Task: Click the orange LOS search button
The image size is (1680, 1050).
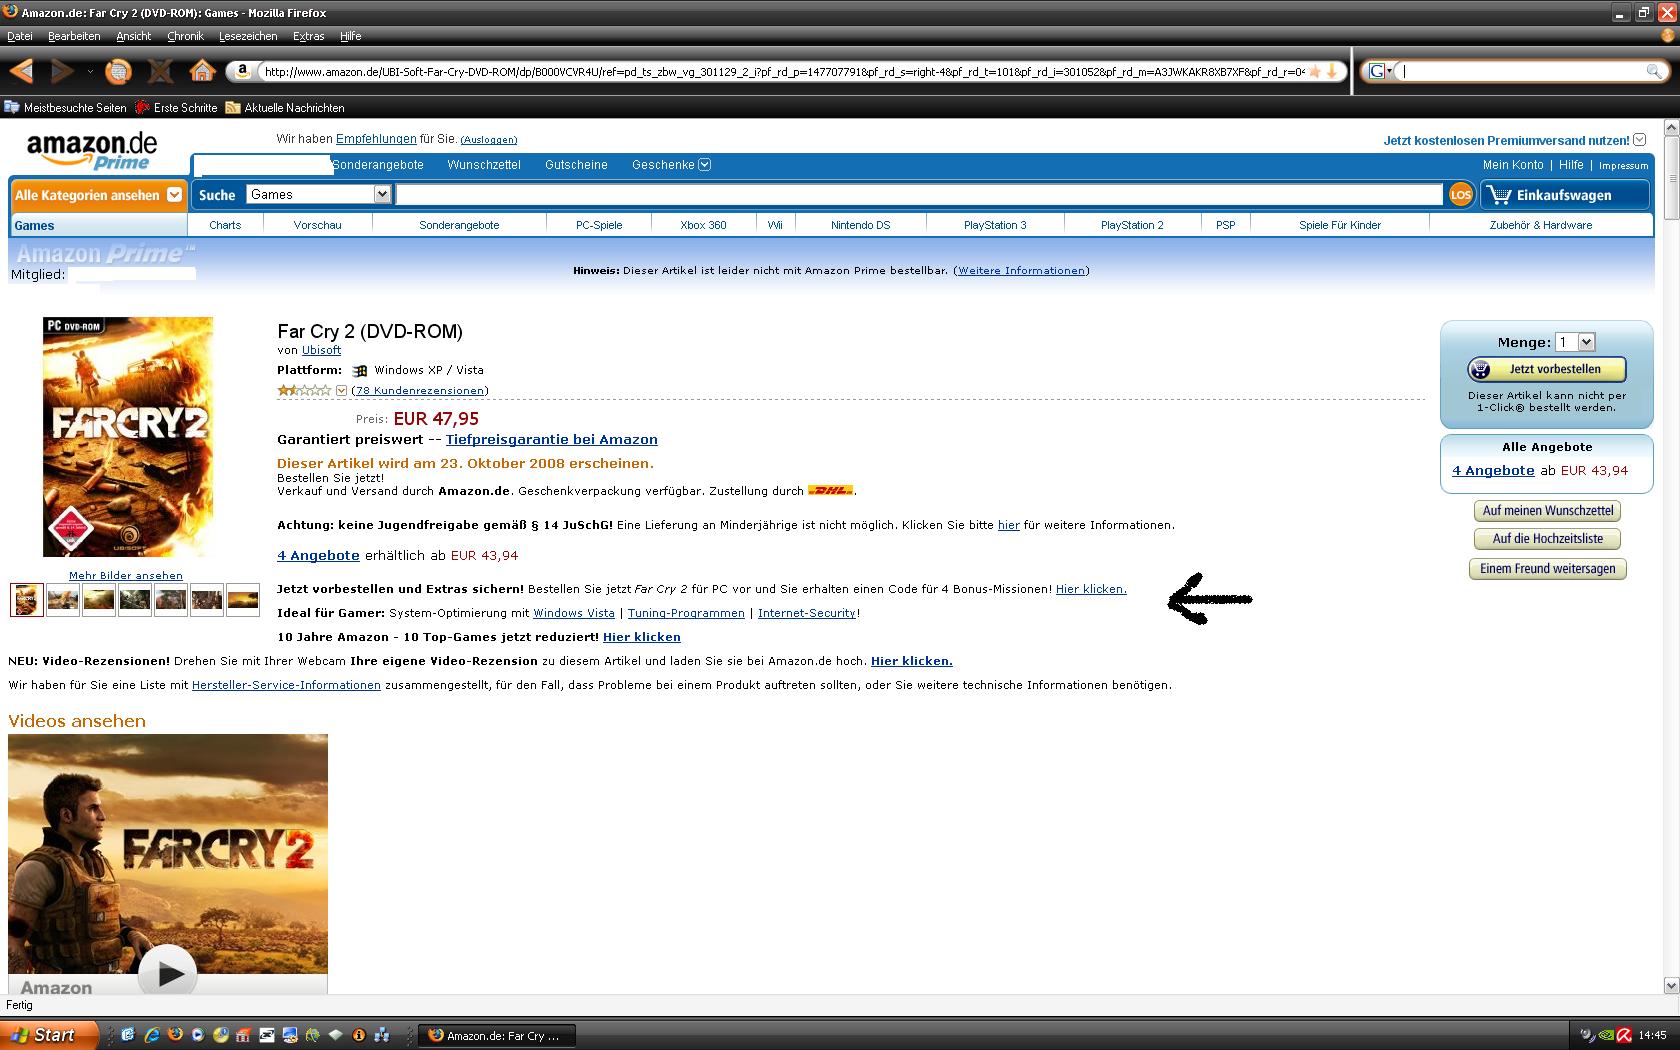Action: click(1461, 195)
